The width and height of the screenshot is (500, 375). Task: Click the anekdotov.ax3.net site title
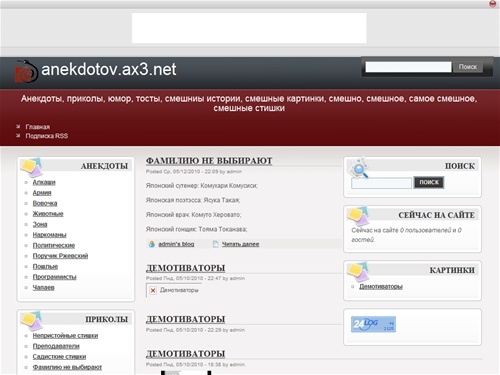coord(109,69)
